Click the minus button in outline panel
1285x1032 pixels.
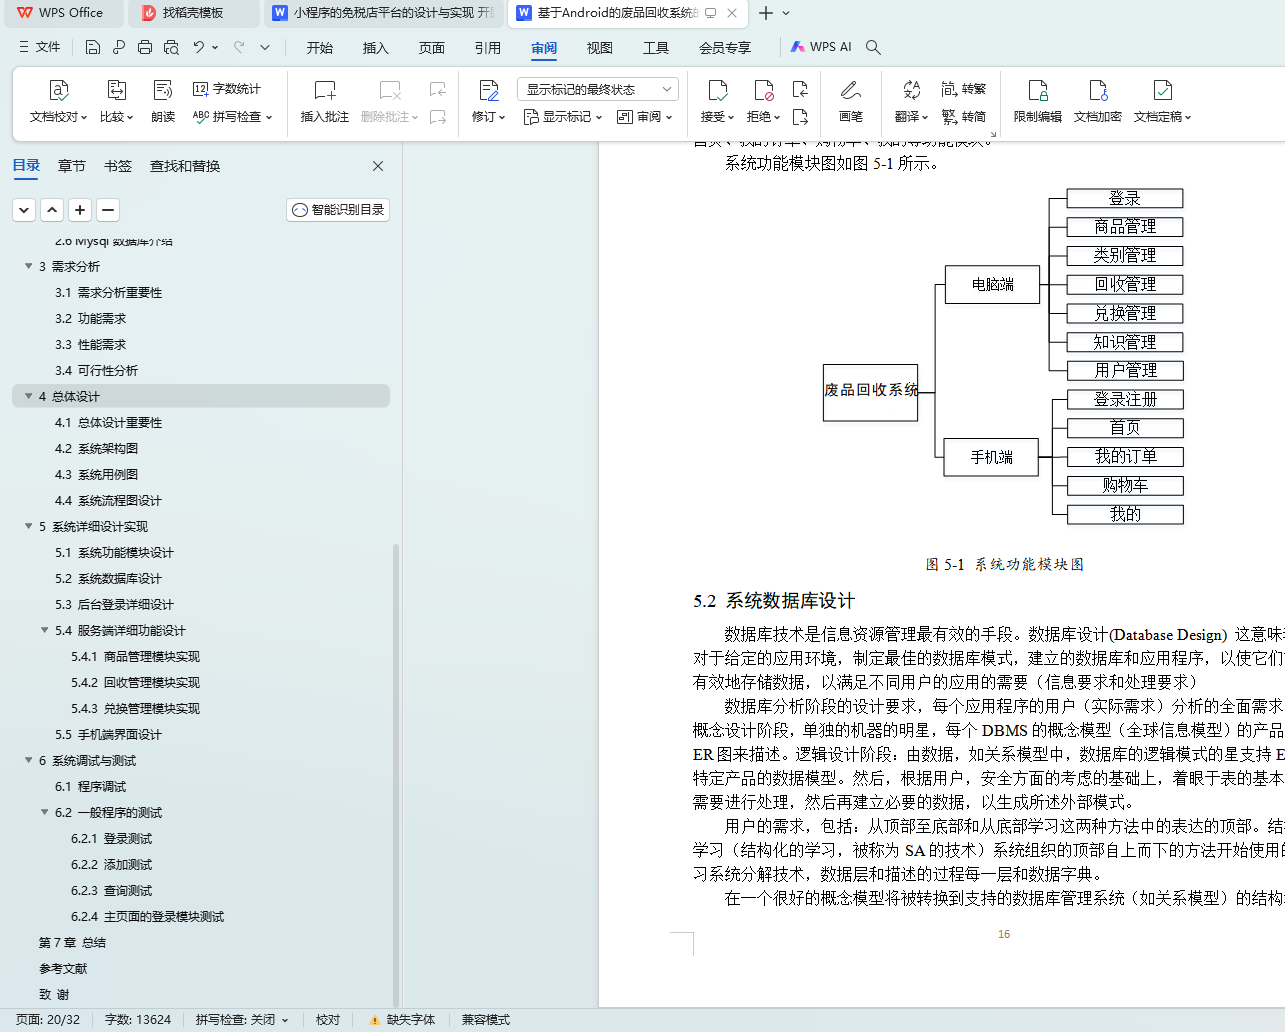[108, 210]
